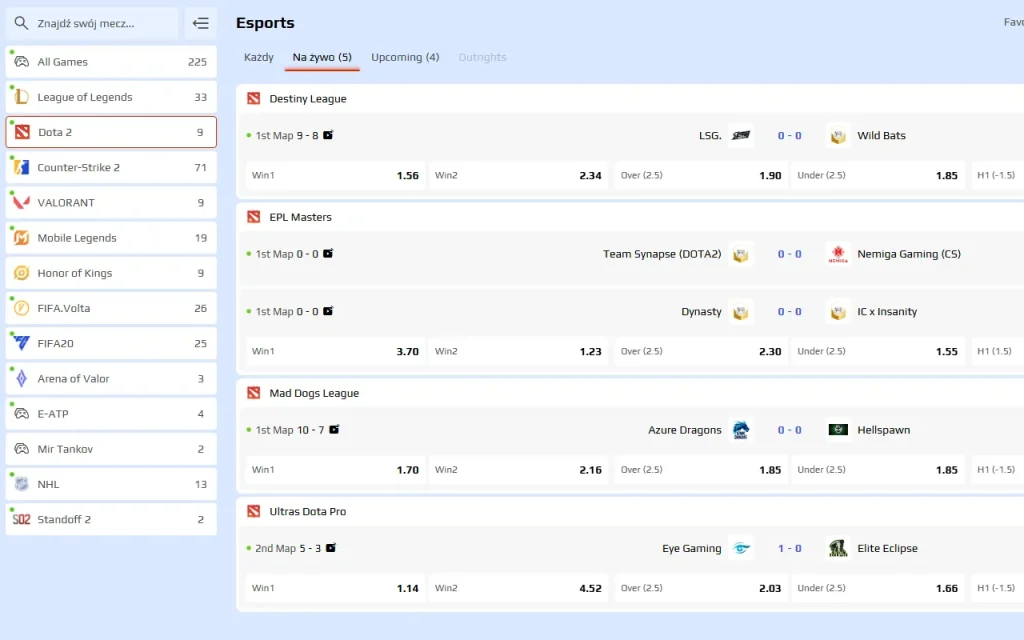
Task: Collapse the sidebar with the menu arrow icon
Action: (200, 24)
